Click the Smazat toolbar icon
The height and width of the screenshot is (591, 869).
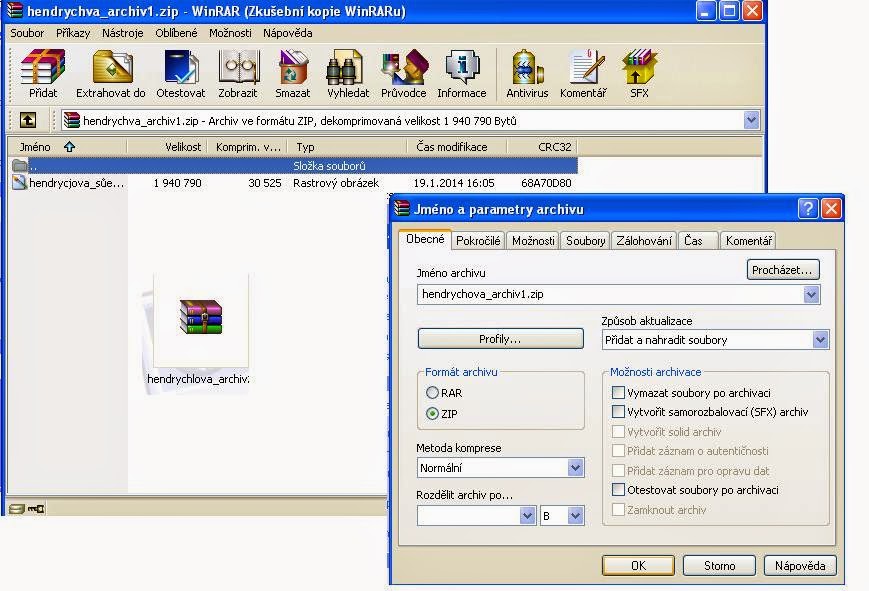[293, 74]
